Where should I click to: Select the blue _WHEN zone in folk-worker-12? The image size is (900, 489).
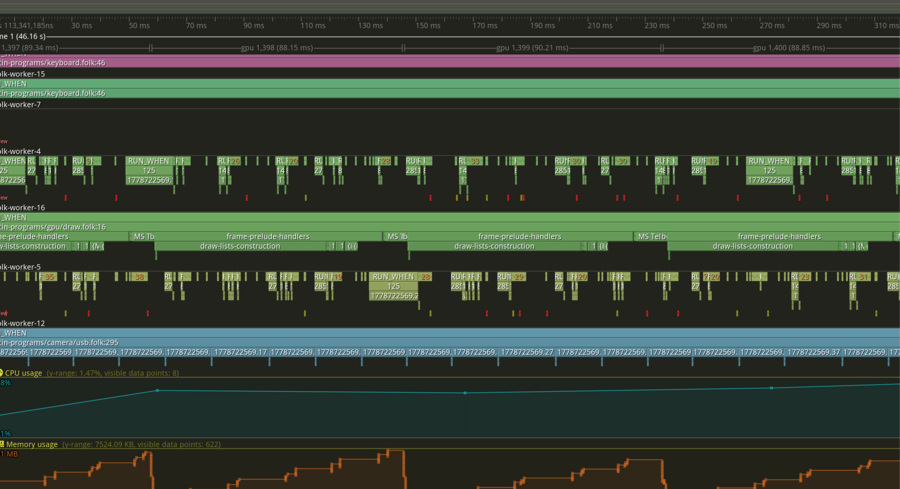[x=450, y=333]
